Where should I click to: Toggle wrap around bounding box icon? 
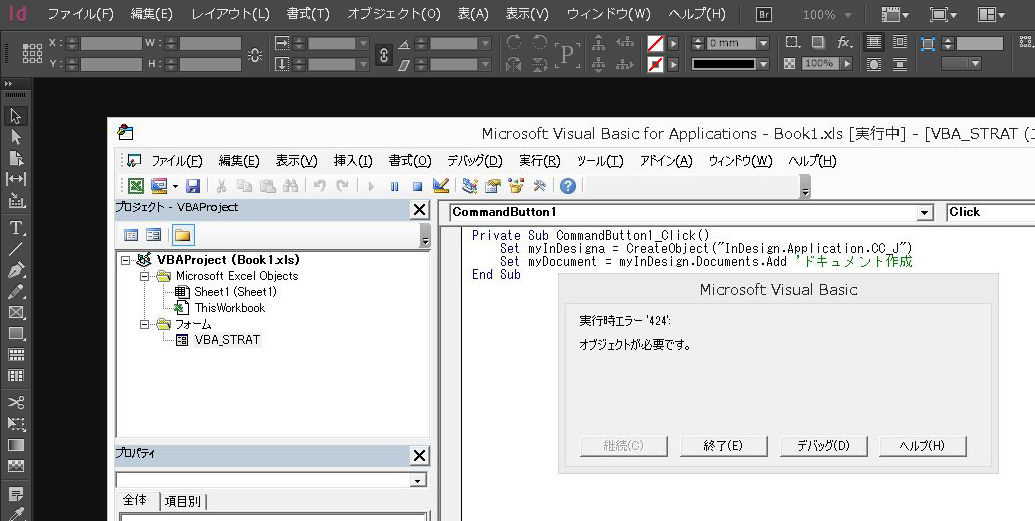click(900, 42)
